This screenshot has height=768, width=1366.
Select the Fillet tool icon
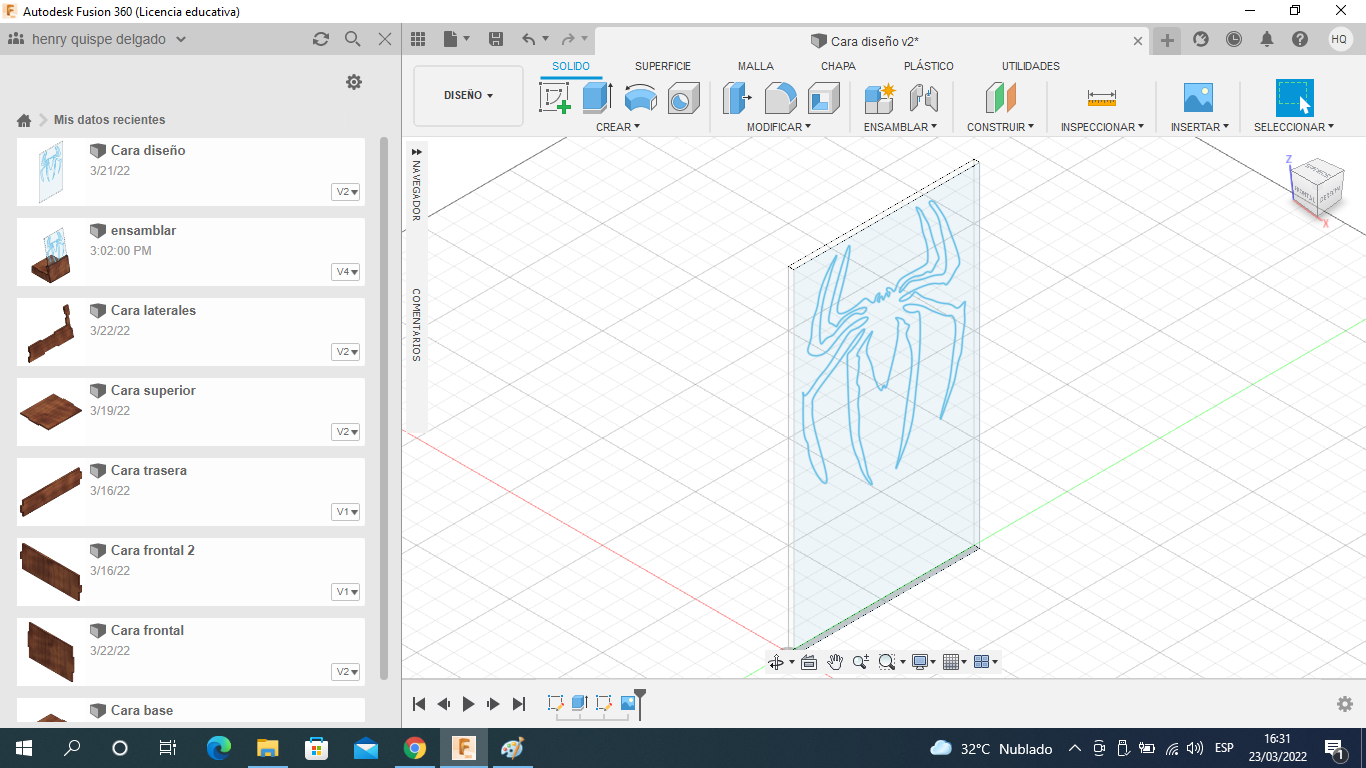[x=780, y=98]
